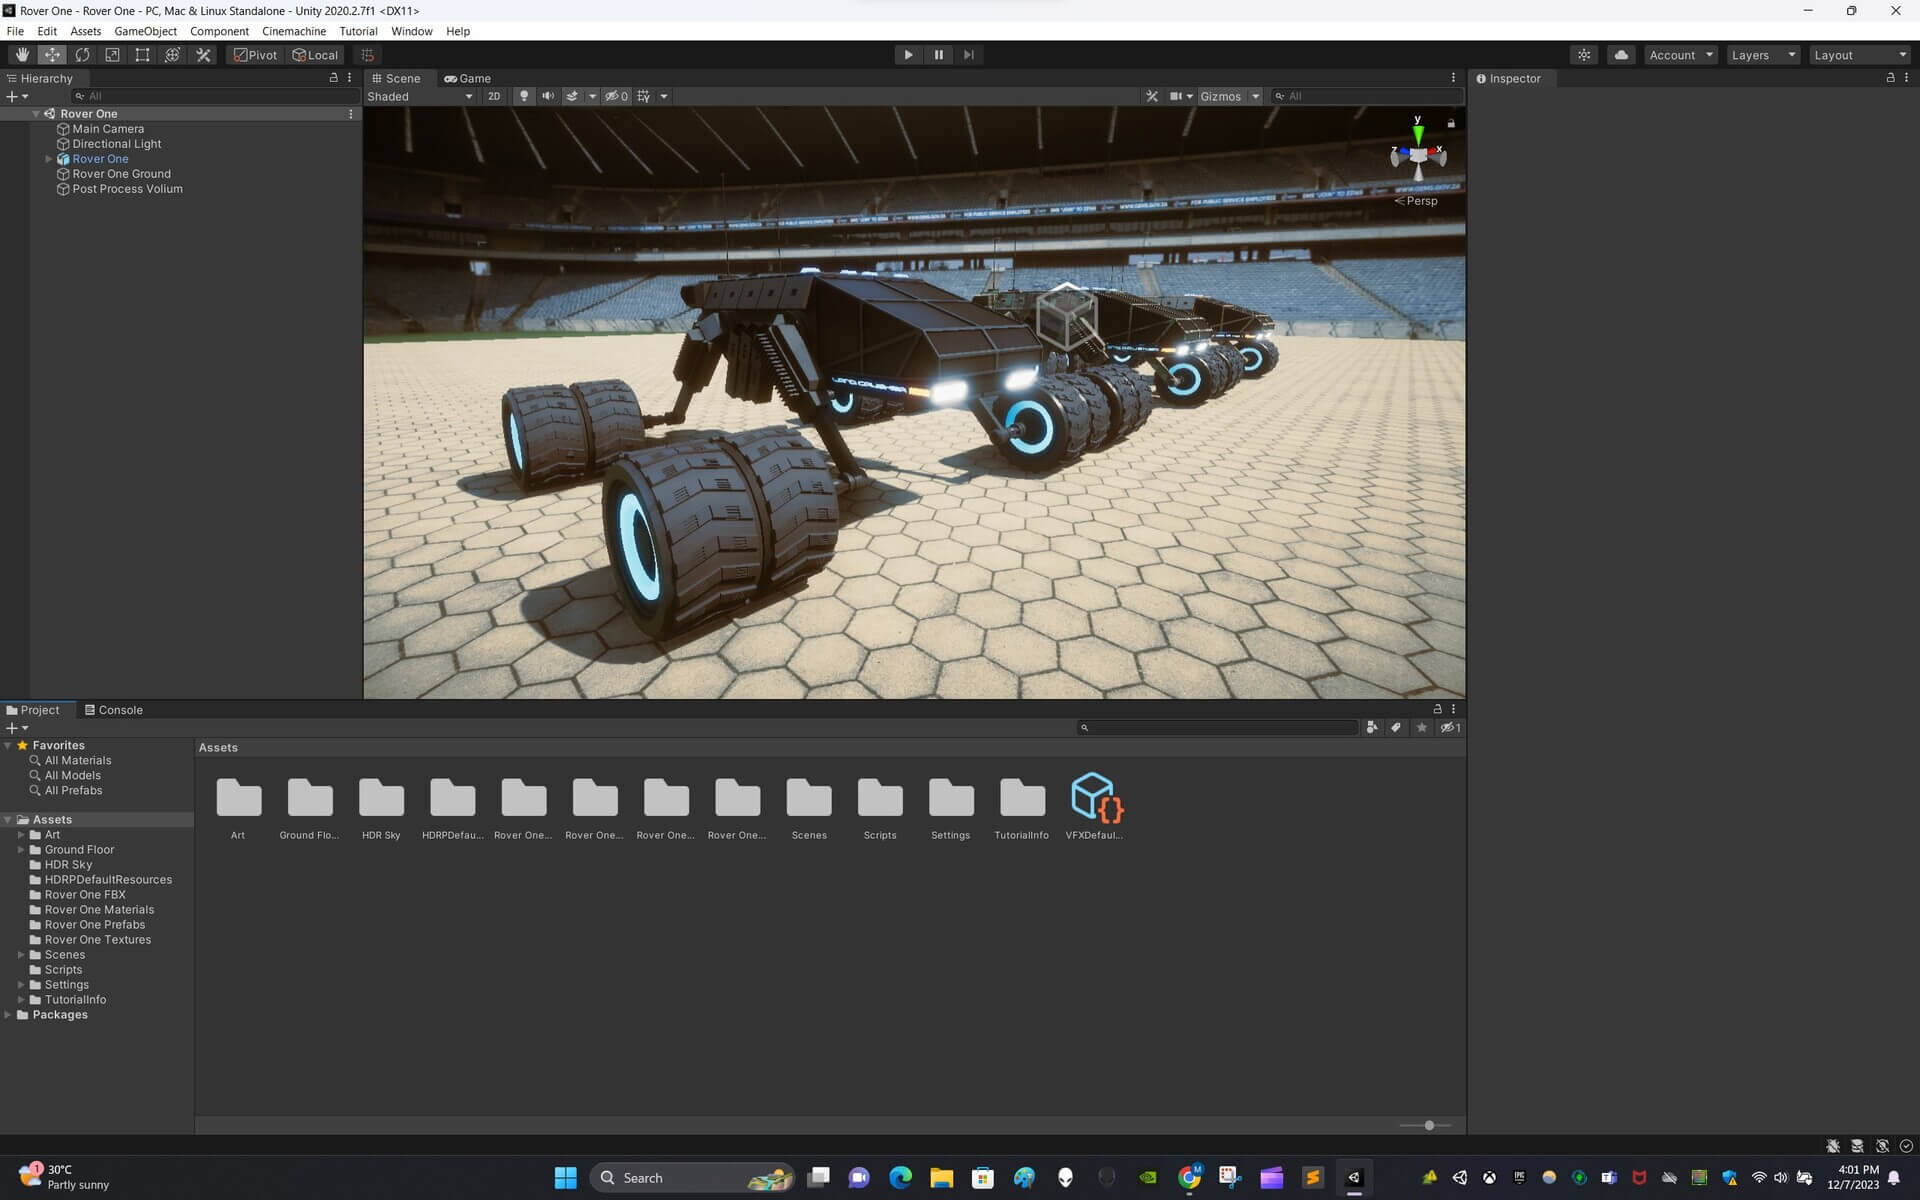Image resolution: width=1920 pixels, height=1200 pixels.
Task: Toggle Pivot handle position button
Action: 256,55
